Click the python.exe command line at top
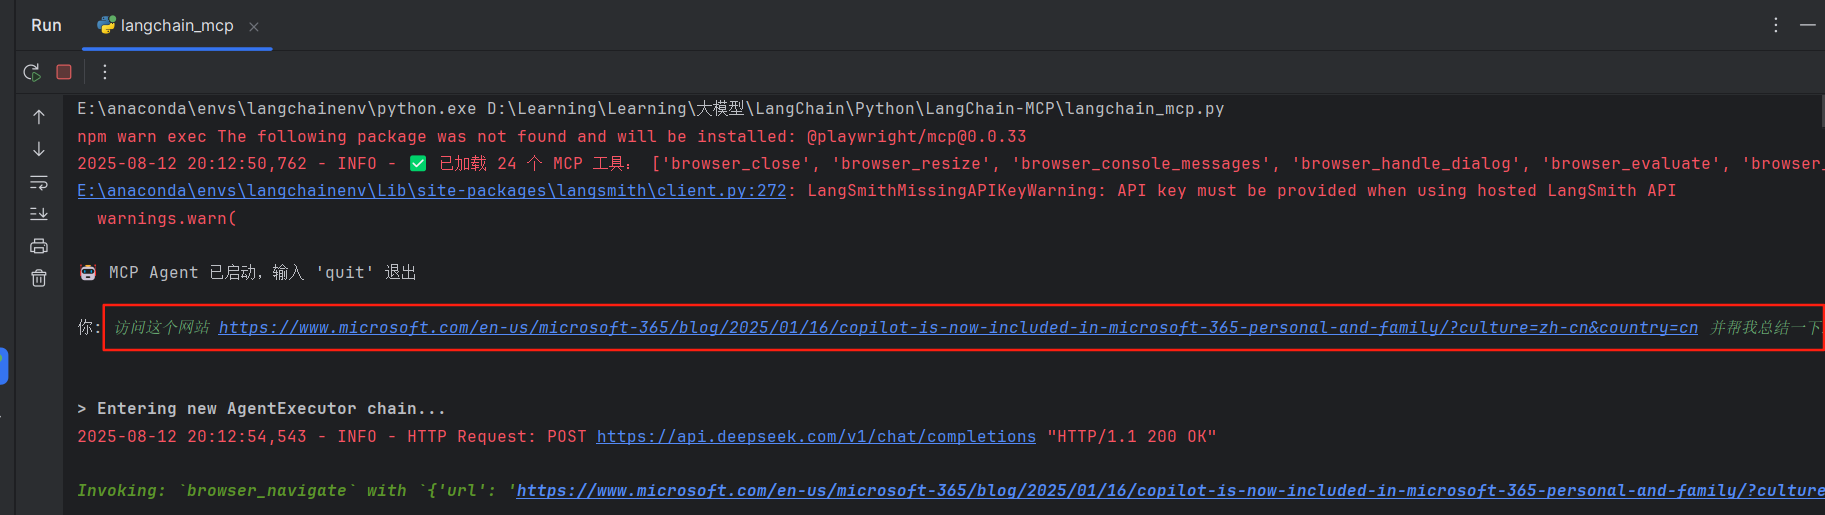This screenshot has height=515, width=1825. click(x=650, y=109)
